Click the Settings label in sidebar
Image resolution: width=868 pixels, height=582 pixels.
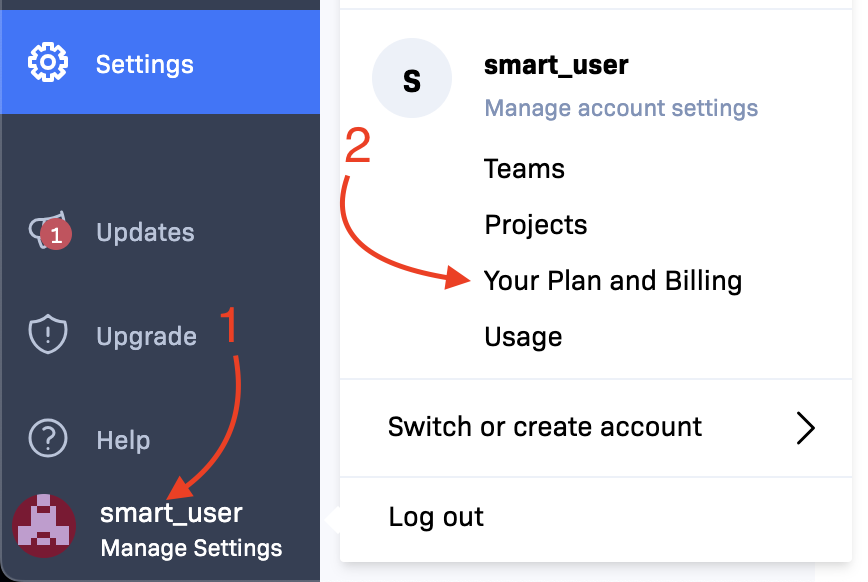[144, 65]
